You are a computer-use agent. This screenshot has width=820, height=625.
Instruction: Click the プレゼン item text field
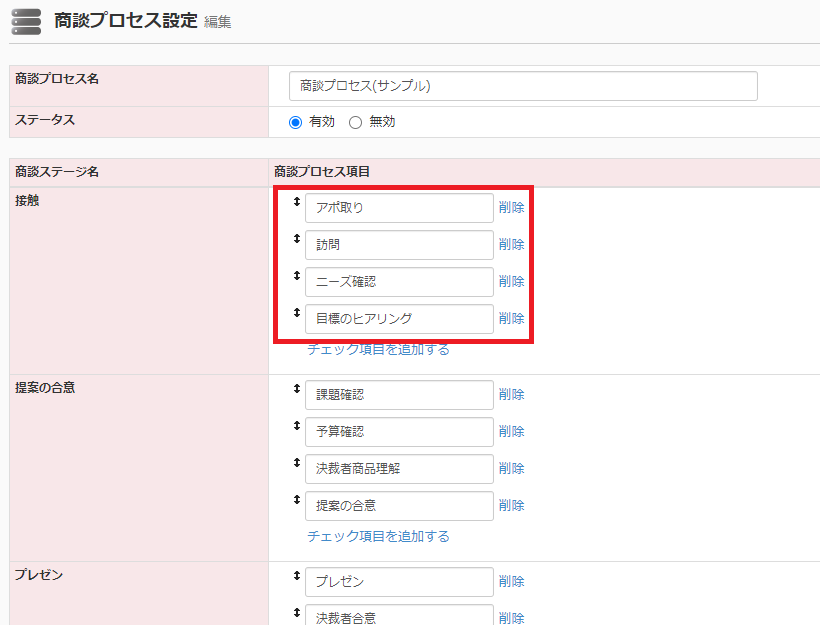point(399,582)
